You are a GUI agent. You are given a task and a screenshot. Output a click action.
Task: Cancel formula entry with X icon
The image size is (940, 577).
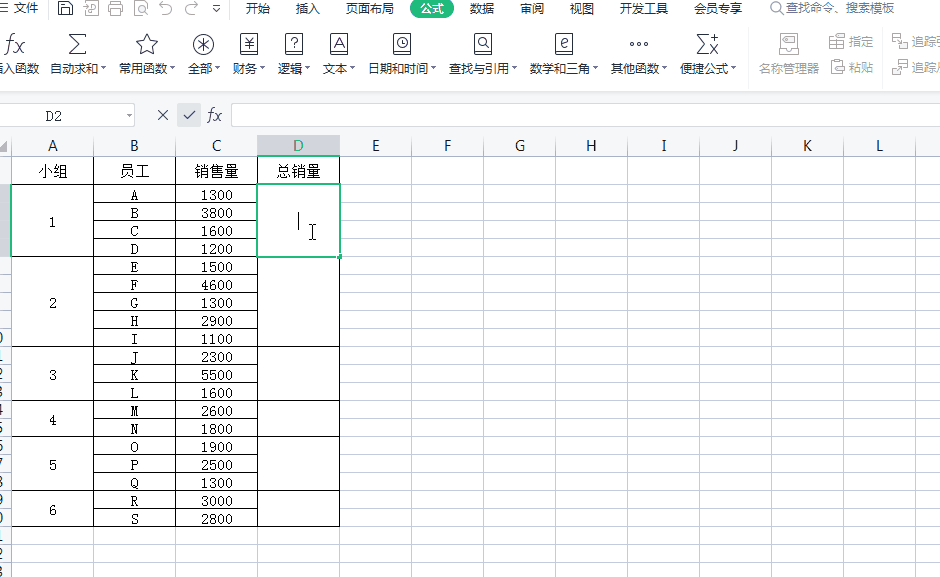162,115
